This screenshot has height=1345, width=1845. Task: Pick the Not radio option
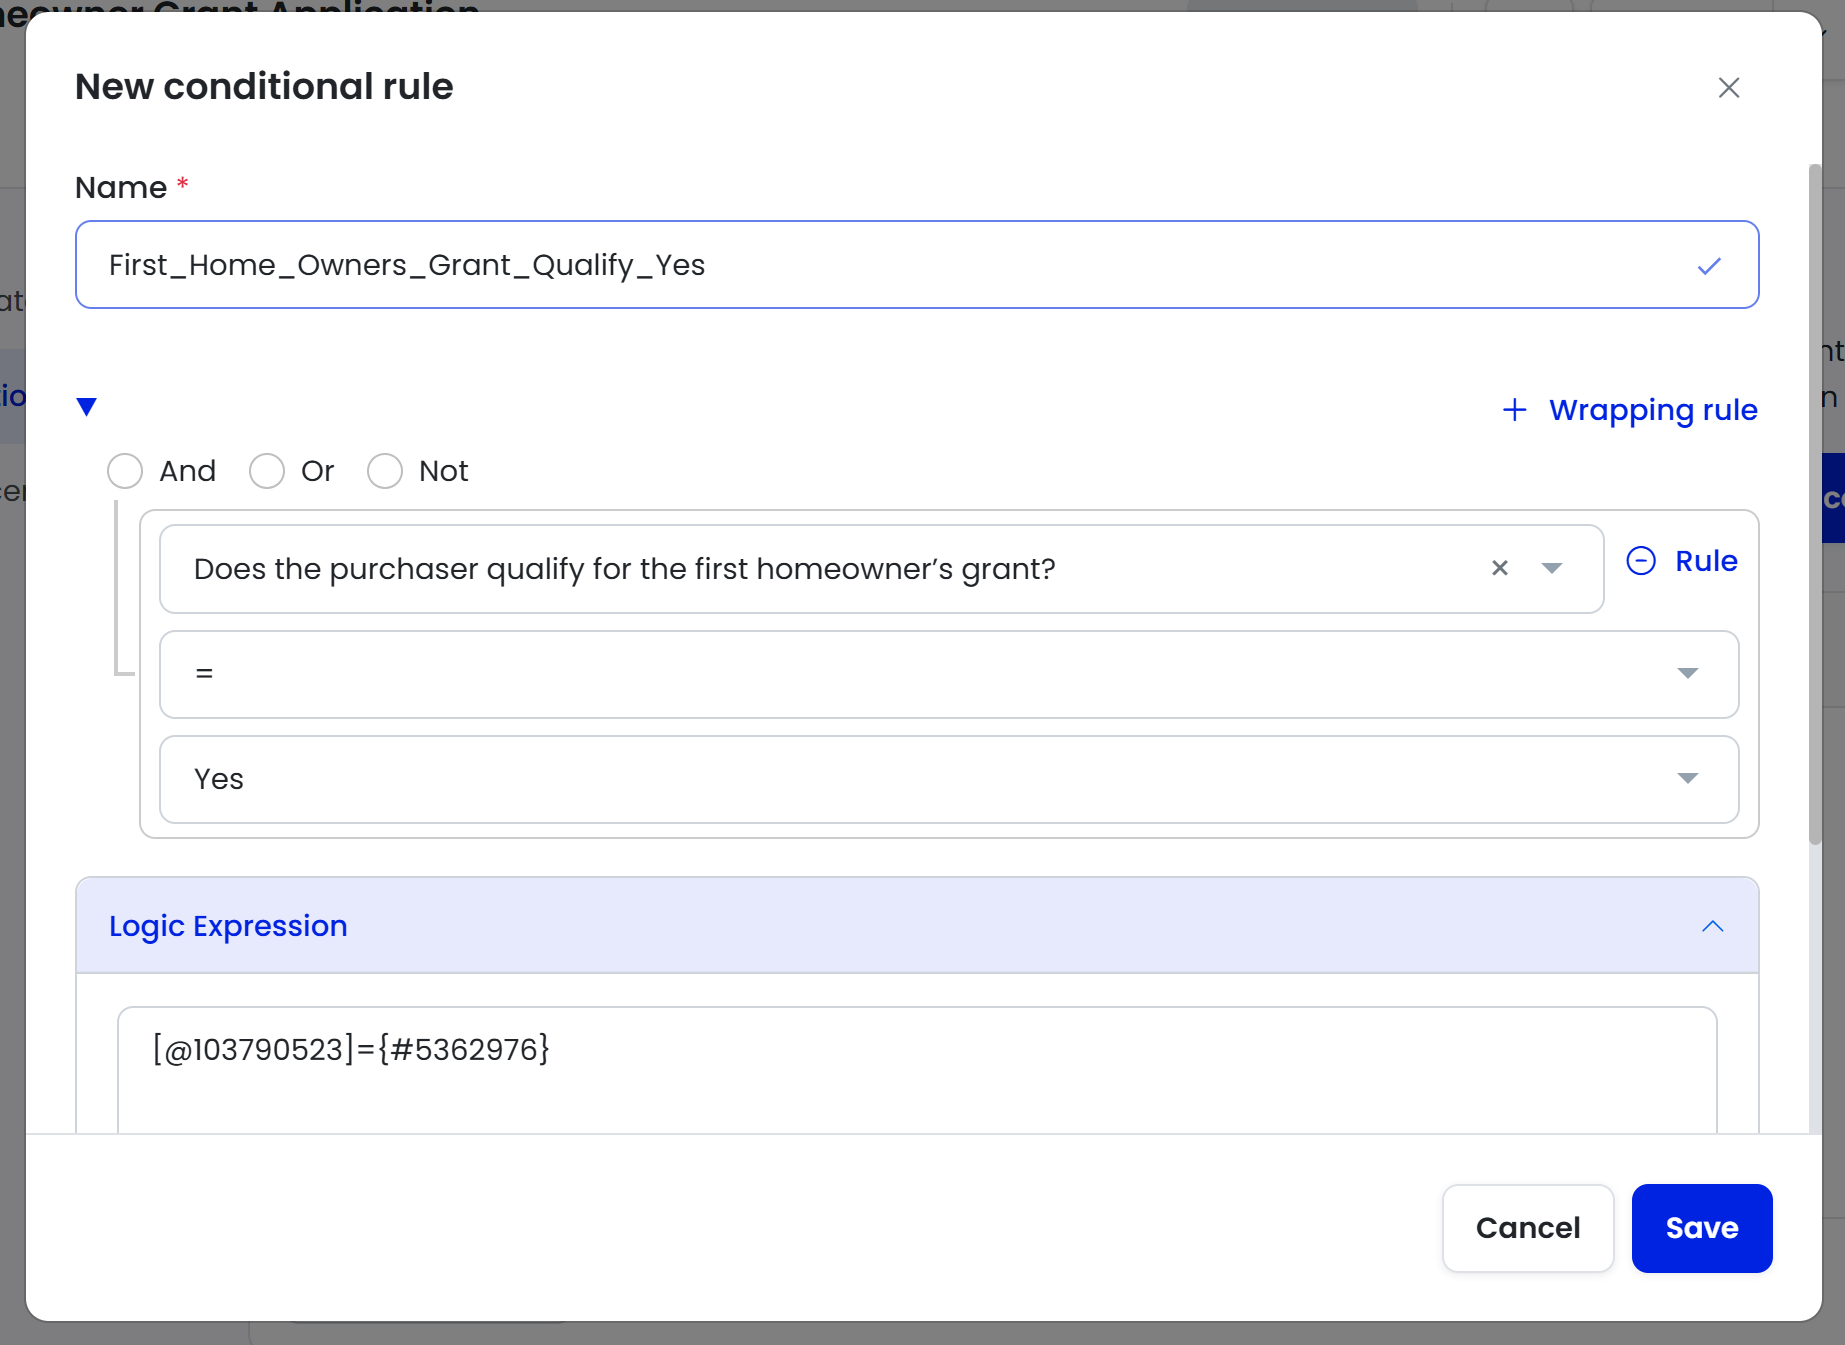[385, 471]
